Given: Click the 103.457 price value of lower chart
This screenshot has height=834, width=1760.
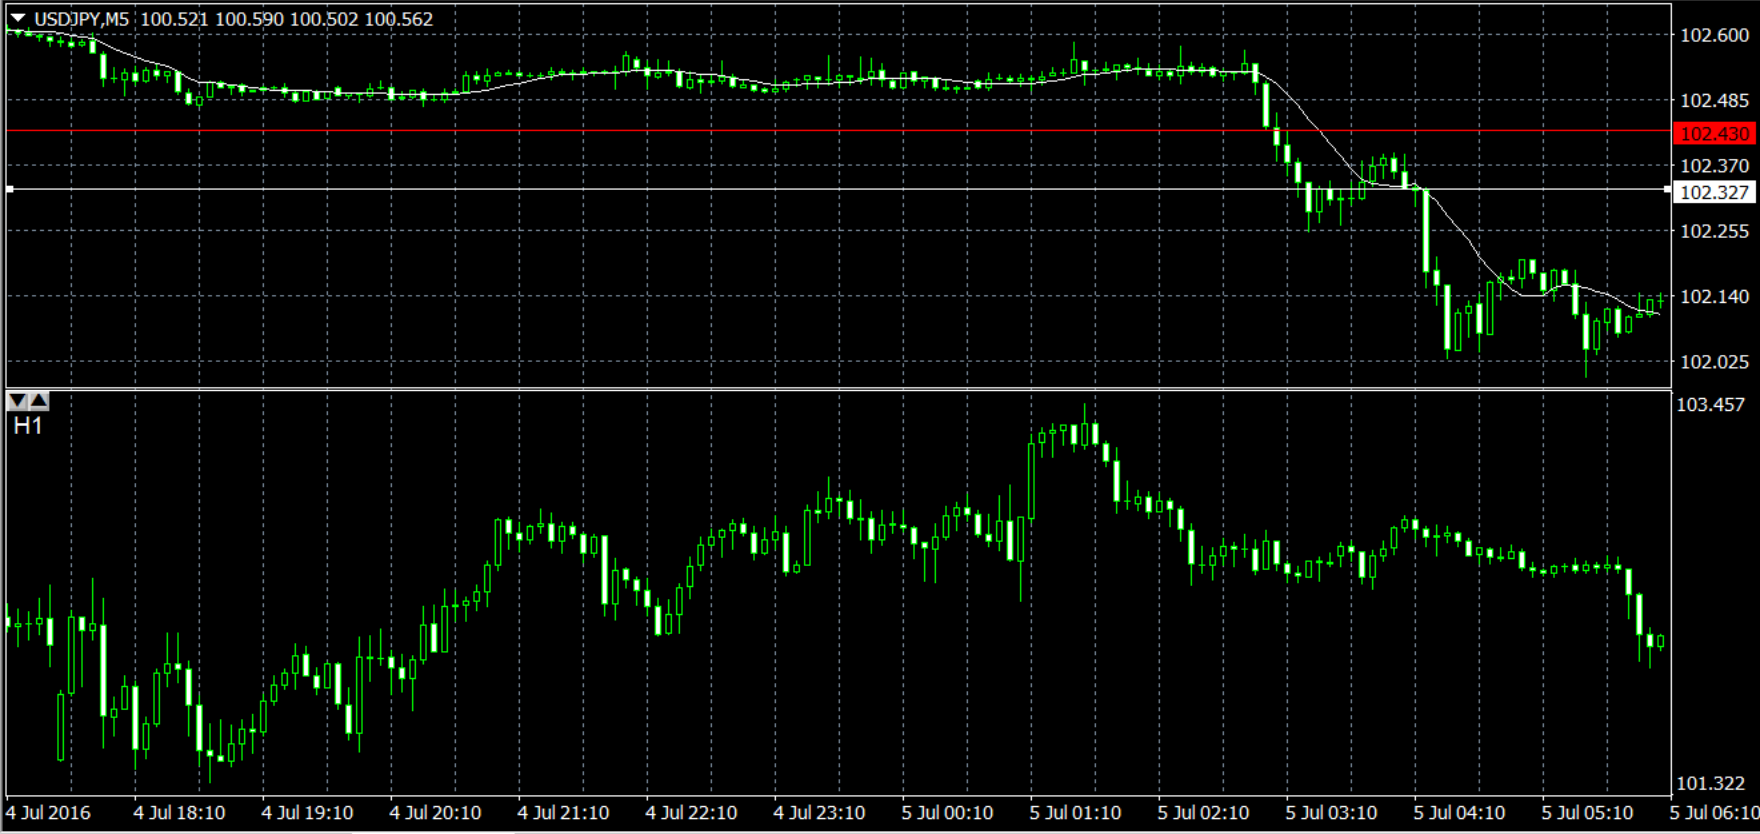Looking at the screenshot, I should pyautogui.click(x=1710, y=405).
